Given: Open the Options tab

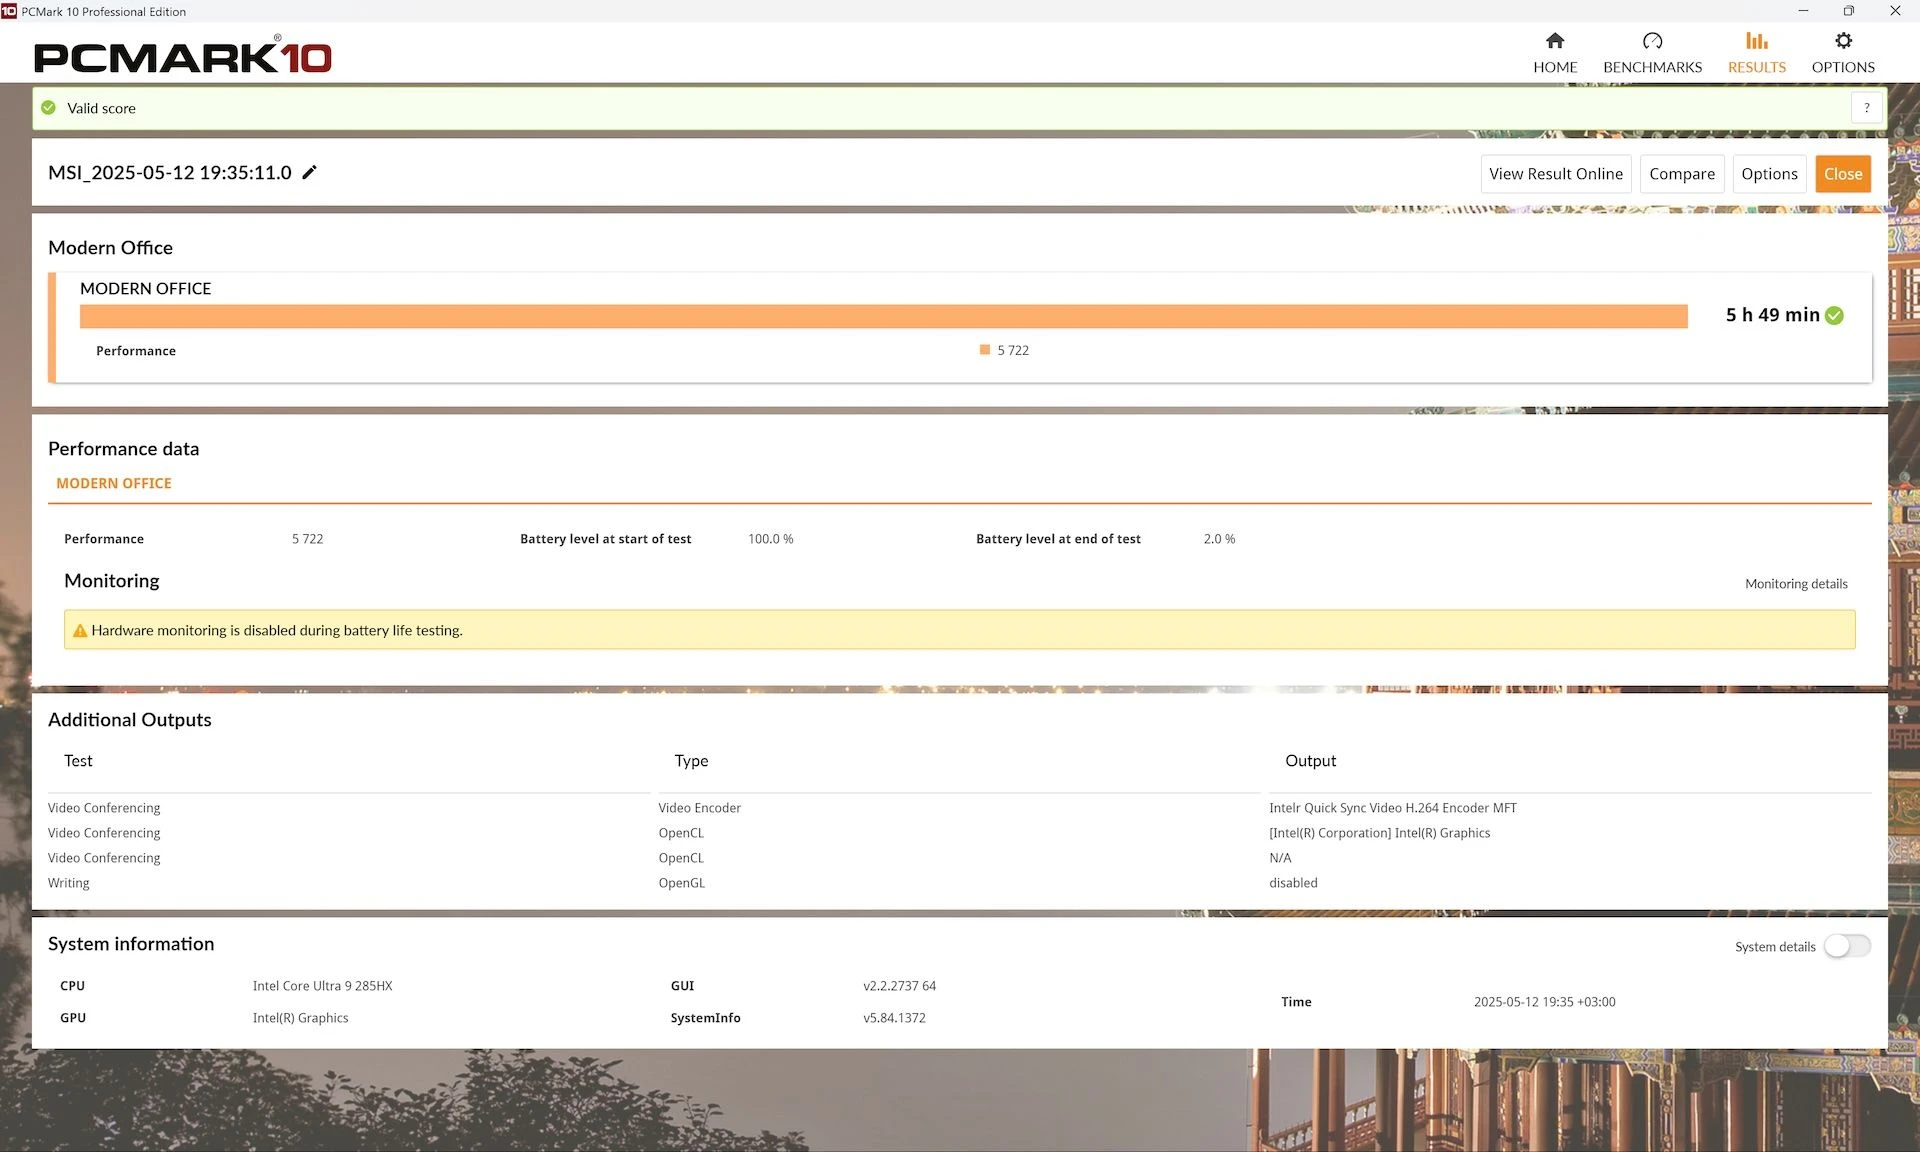Looking at the screenshot, I should [x=1843, y=53].
